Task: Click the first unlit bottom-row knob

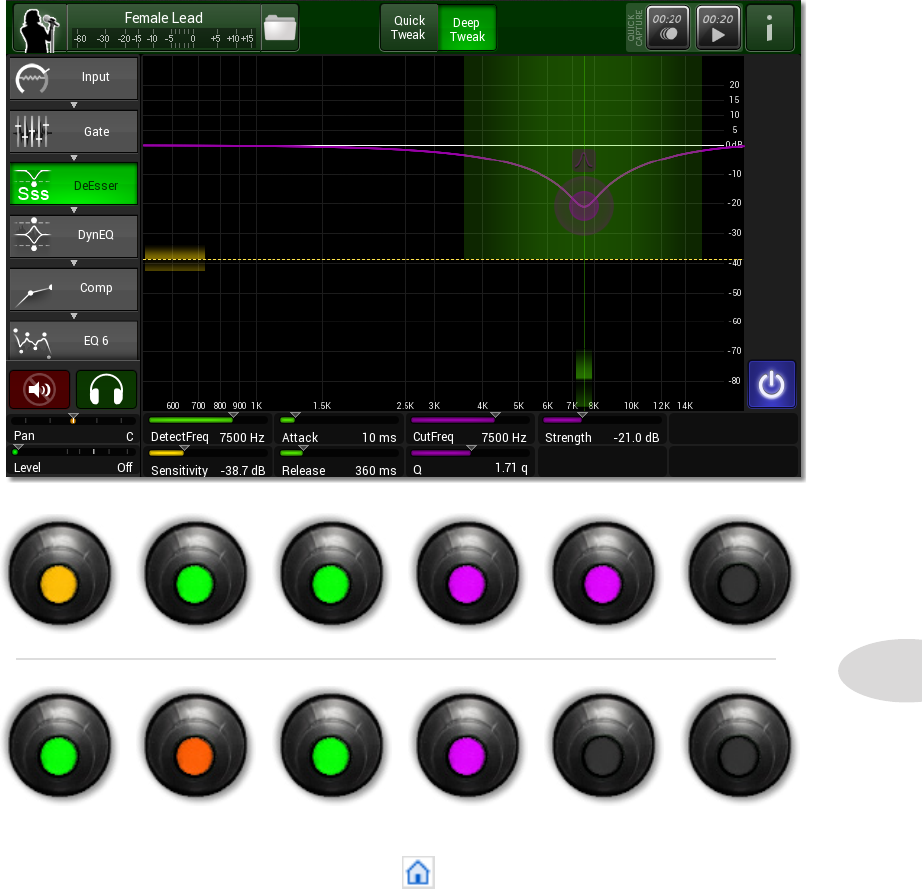Action: click(x=603, y=745)
